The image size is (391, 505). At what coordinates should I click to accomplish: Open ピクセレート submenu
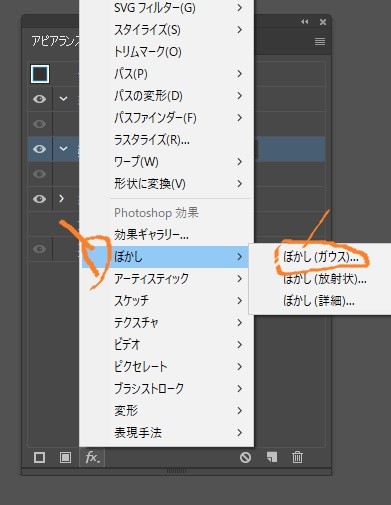pos(166,367)
